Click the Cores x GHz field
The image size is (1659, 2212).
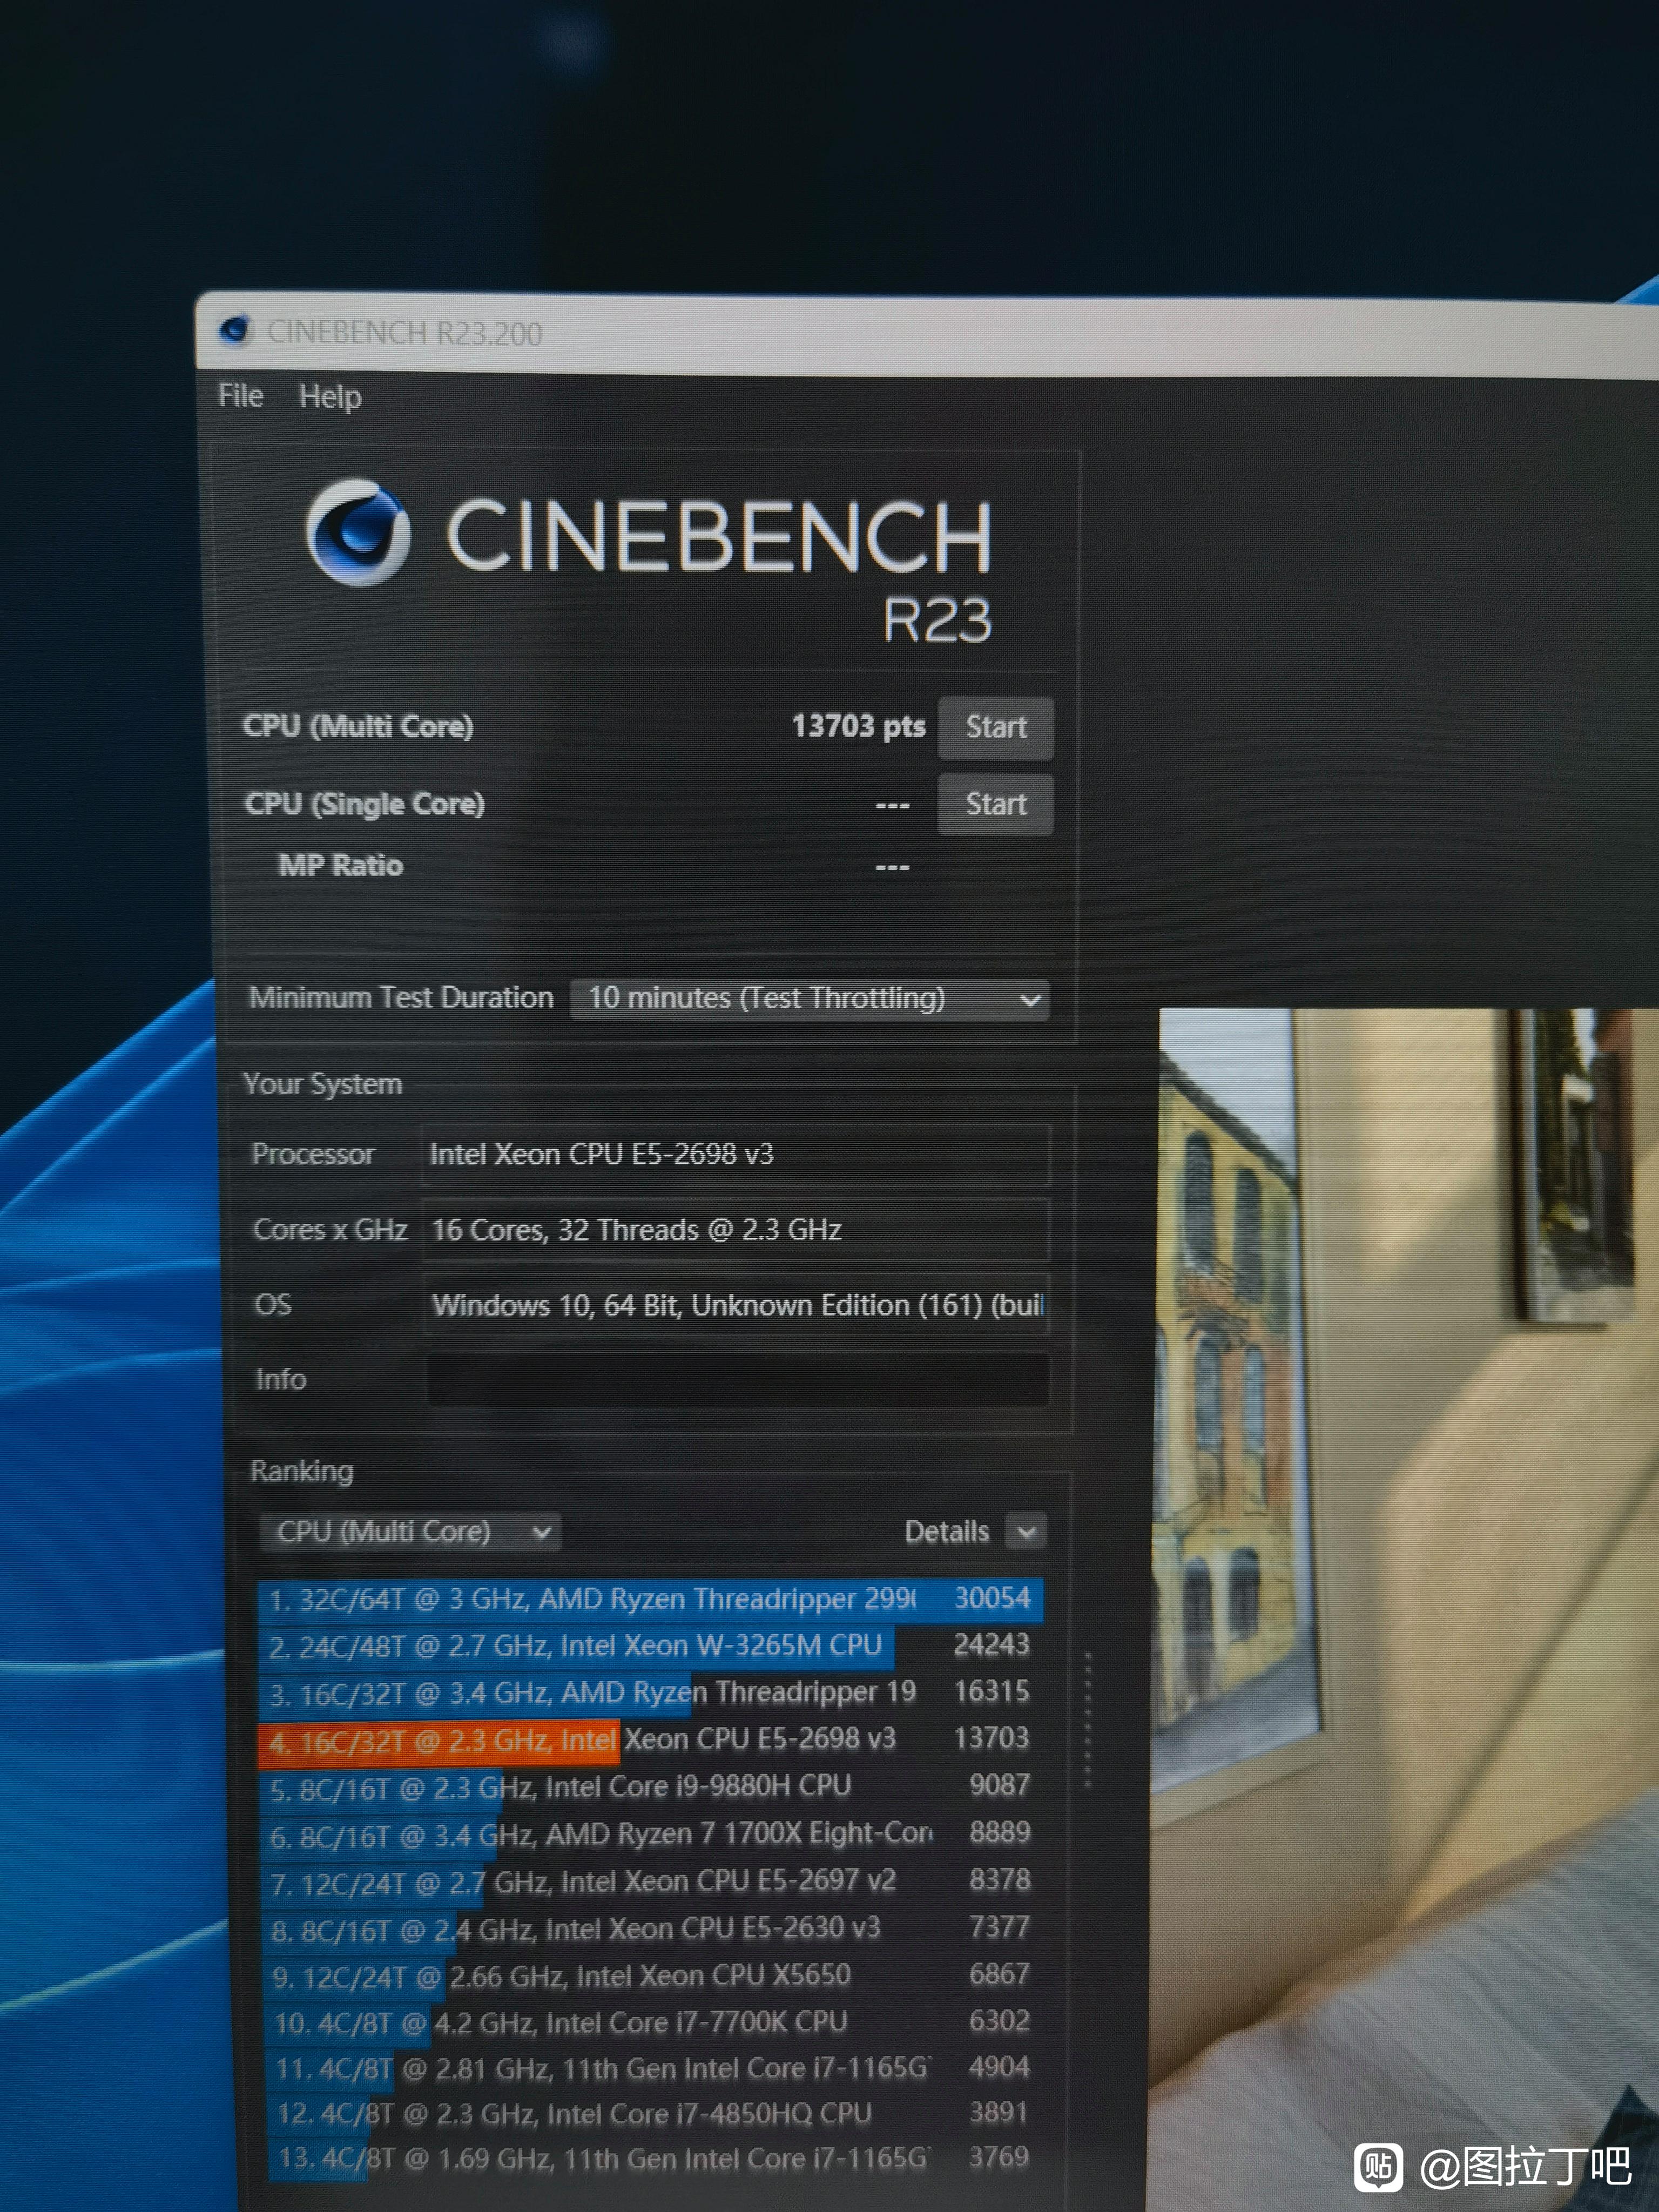point(735,1230)
